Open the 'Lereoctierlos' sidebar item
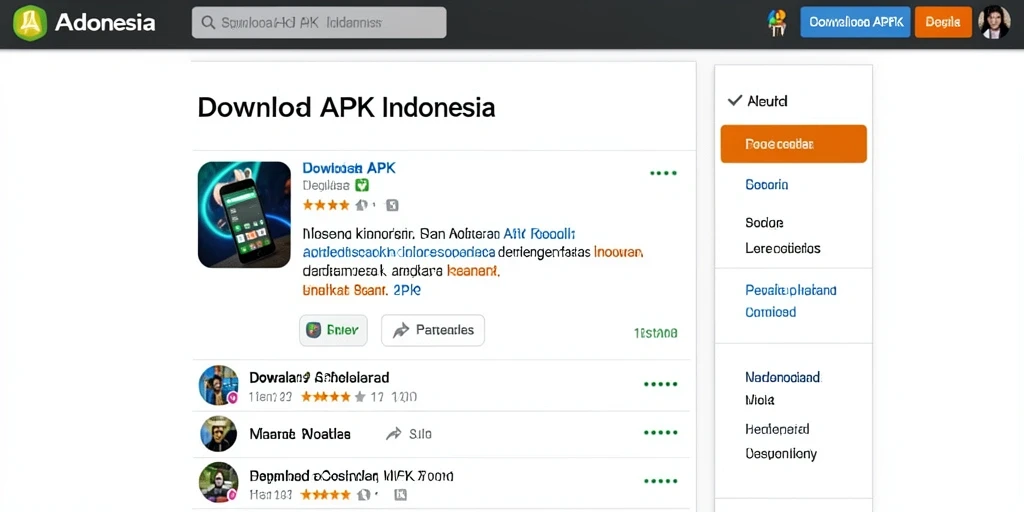 click(x=782, y=248)
